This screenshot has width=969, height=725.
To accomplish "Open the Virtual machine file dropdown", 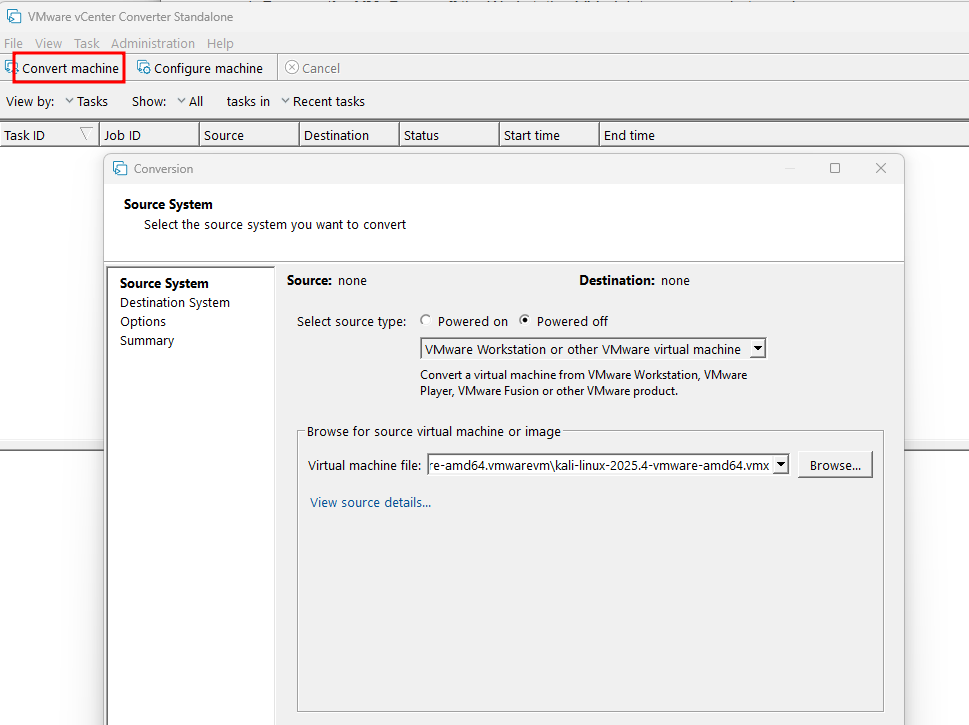I will coord(781,465).
